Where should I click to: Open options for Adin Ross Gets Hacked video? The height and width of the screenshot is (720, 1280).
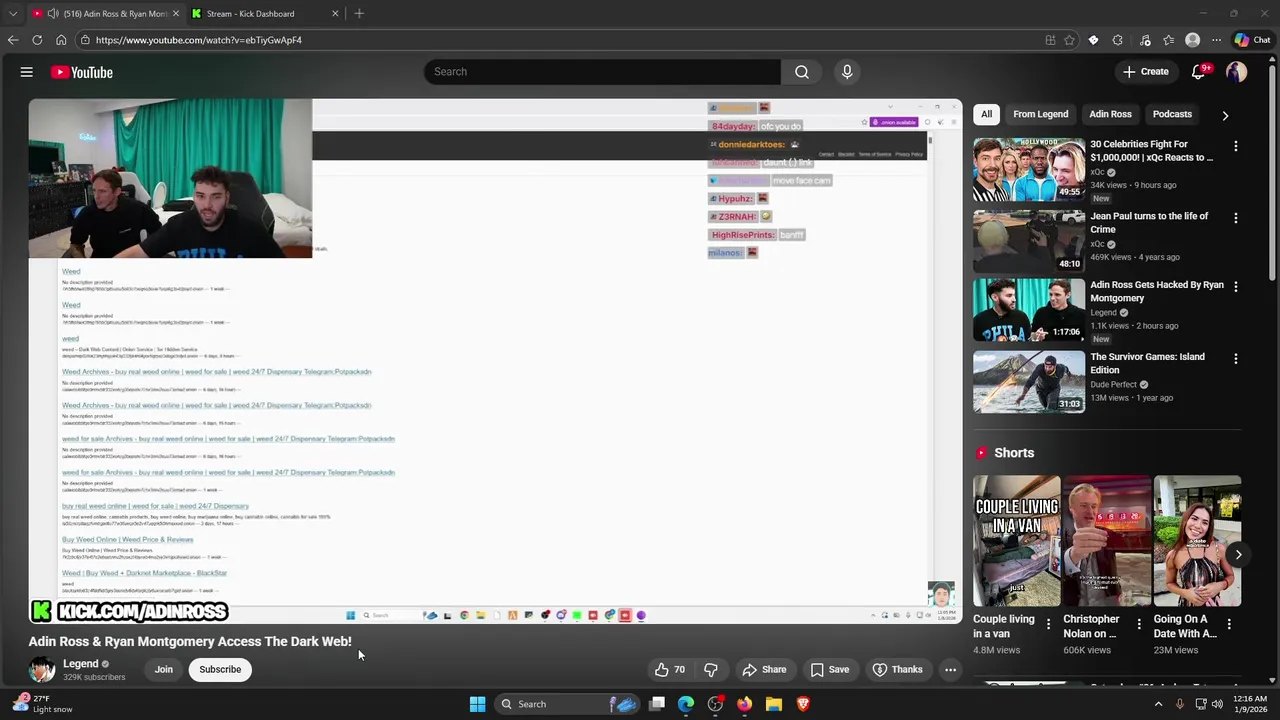click(1235, 286)
